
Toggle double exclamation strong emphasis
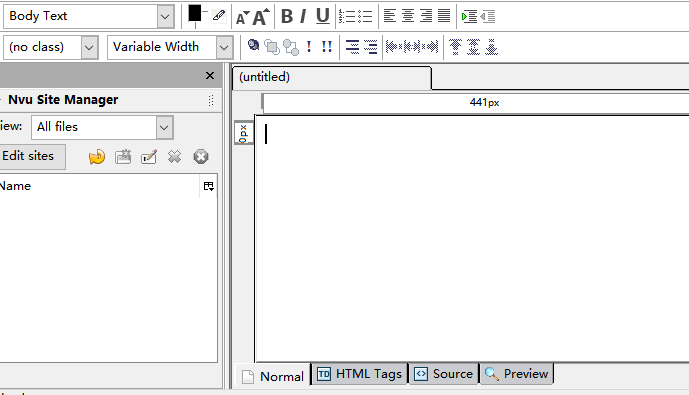coord(326,47)
